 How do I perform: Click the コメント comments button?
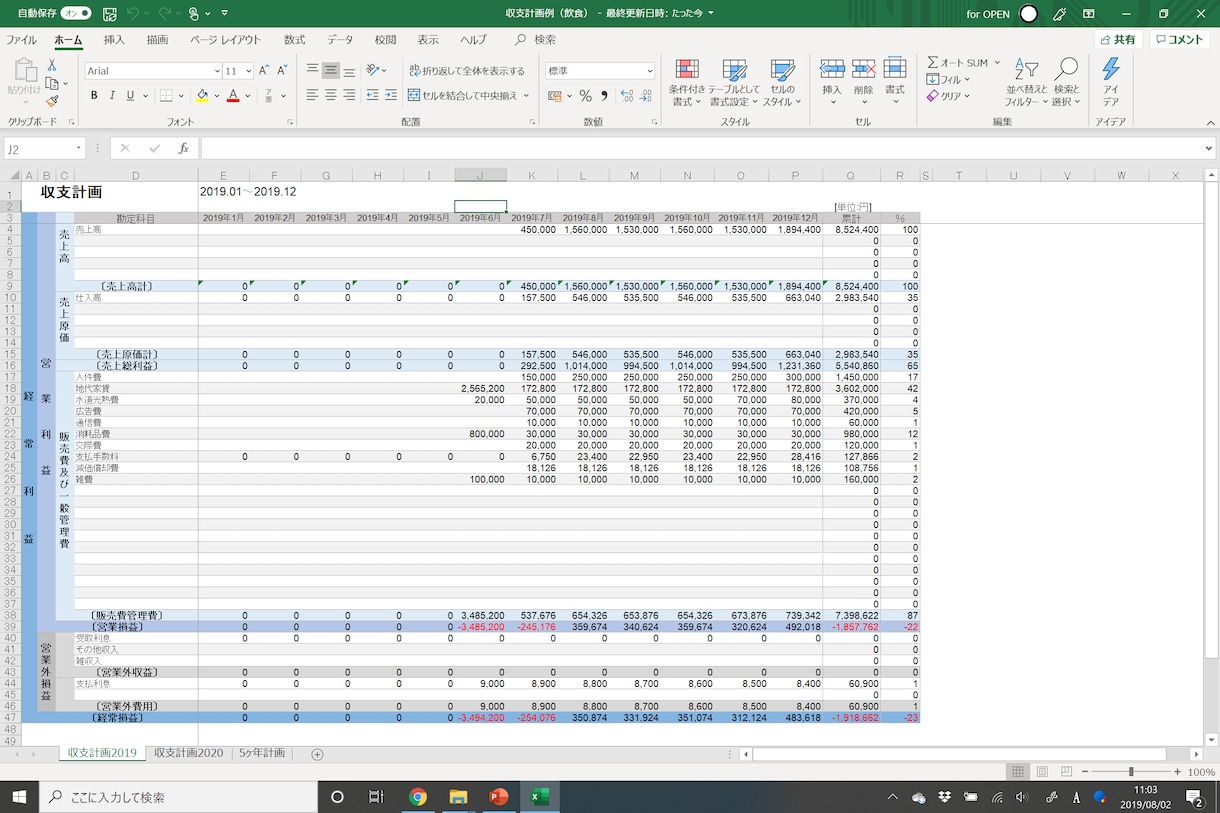1179,40
